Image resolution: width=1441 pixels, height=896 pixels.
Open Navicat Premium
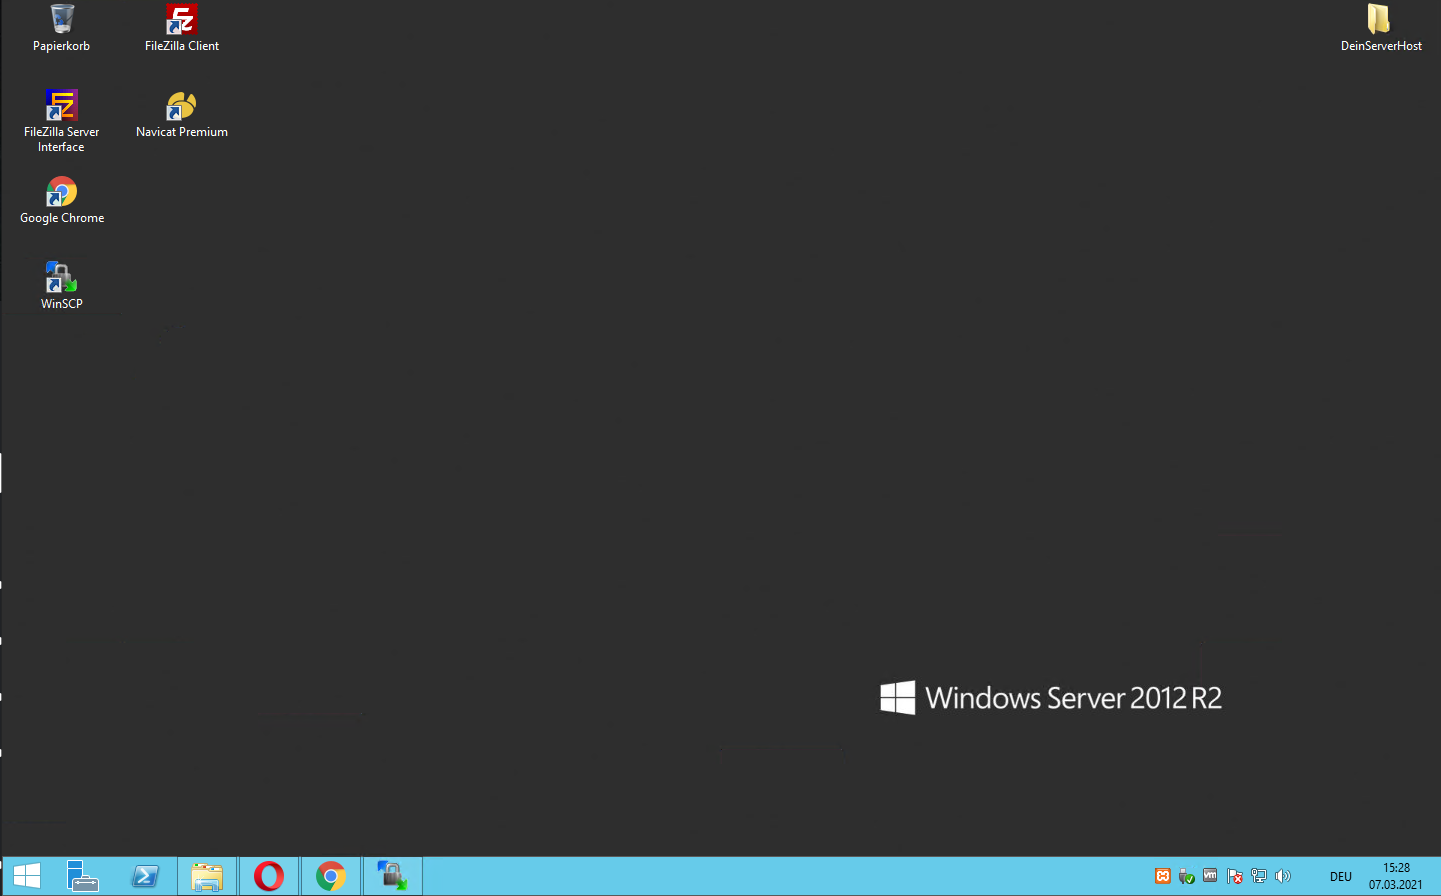click(x=181, y=105)
